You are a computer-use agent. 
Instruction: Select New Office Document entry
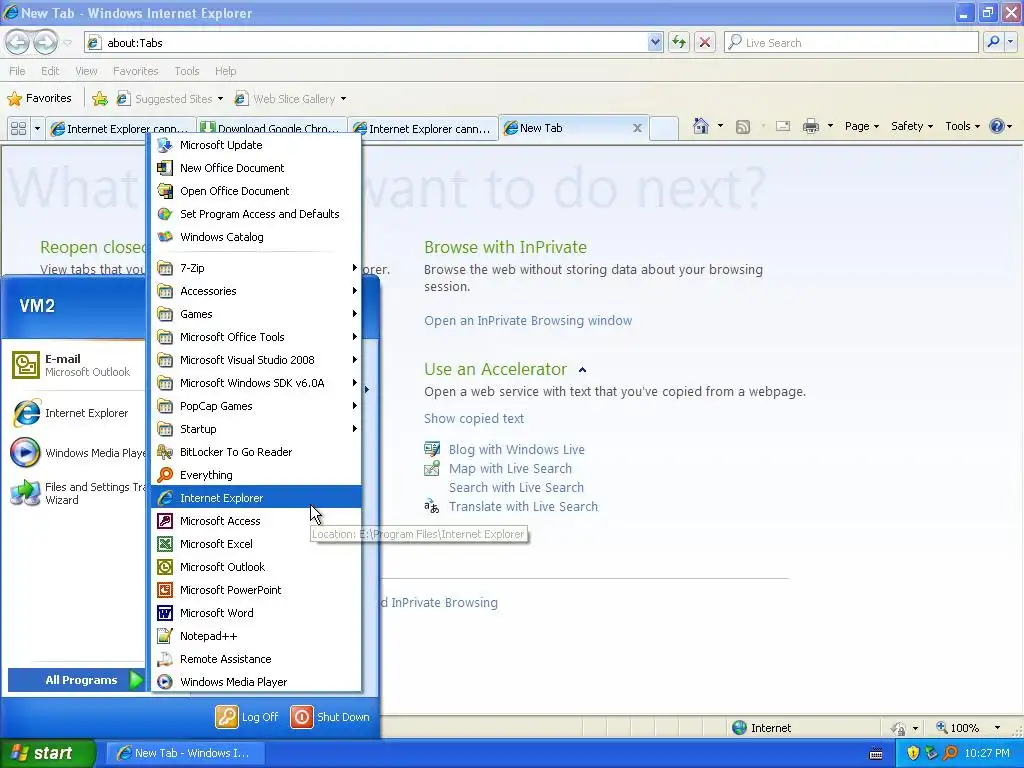point(256,168)
